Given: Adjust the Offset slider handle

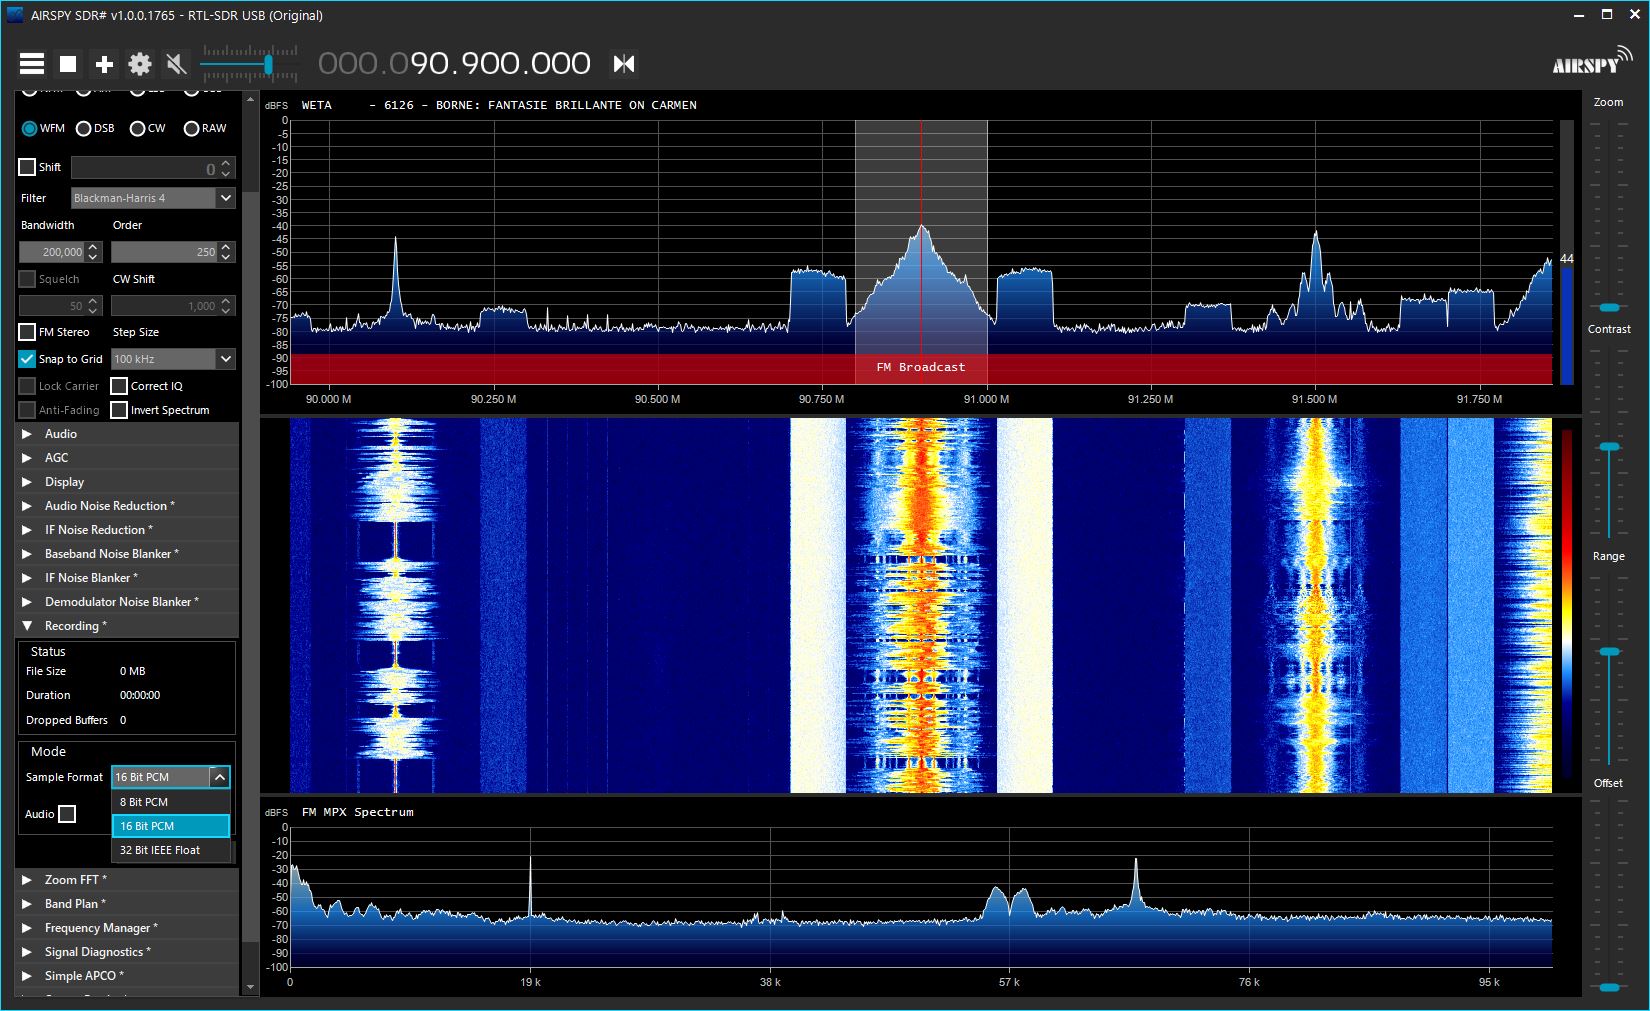Looking at the screenshot, I should click(1608, 987).
